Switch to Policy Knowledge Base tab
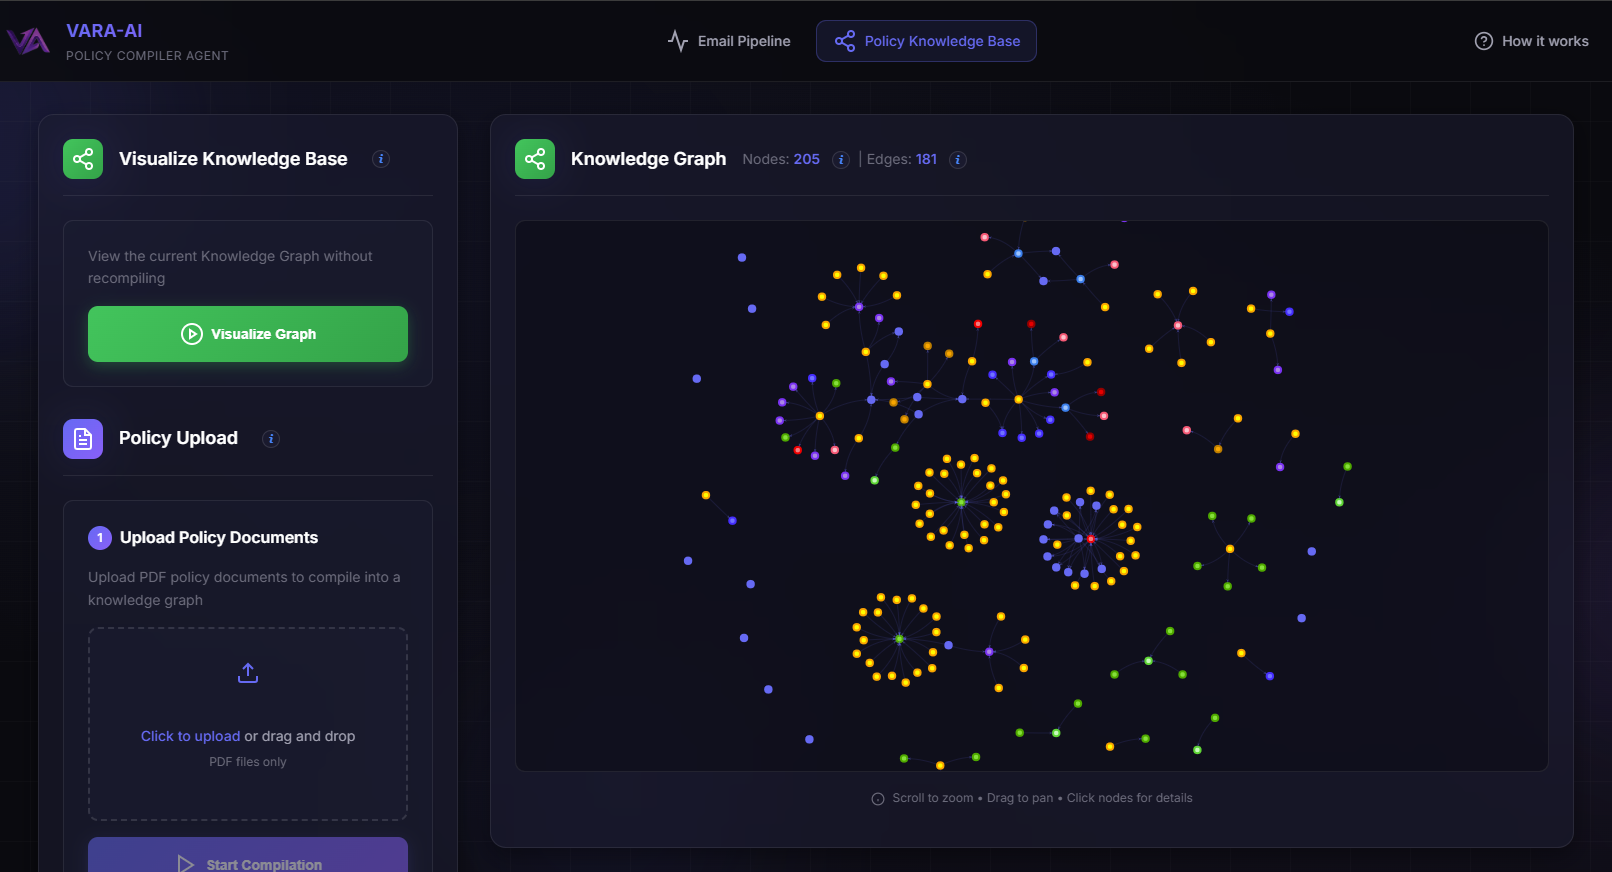Image resolution: width=1612 pixels, height=872 pixels. click(926, 41)
